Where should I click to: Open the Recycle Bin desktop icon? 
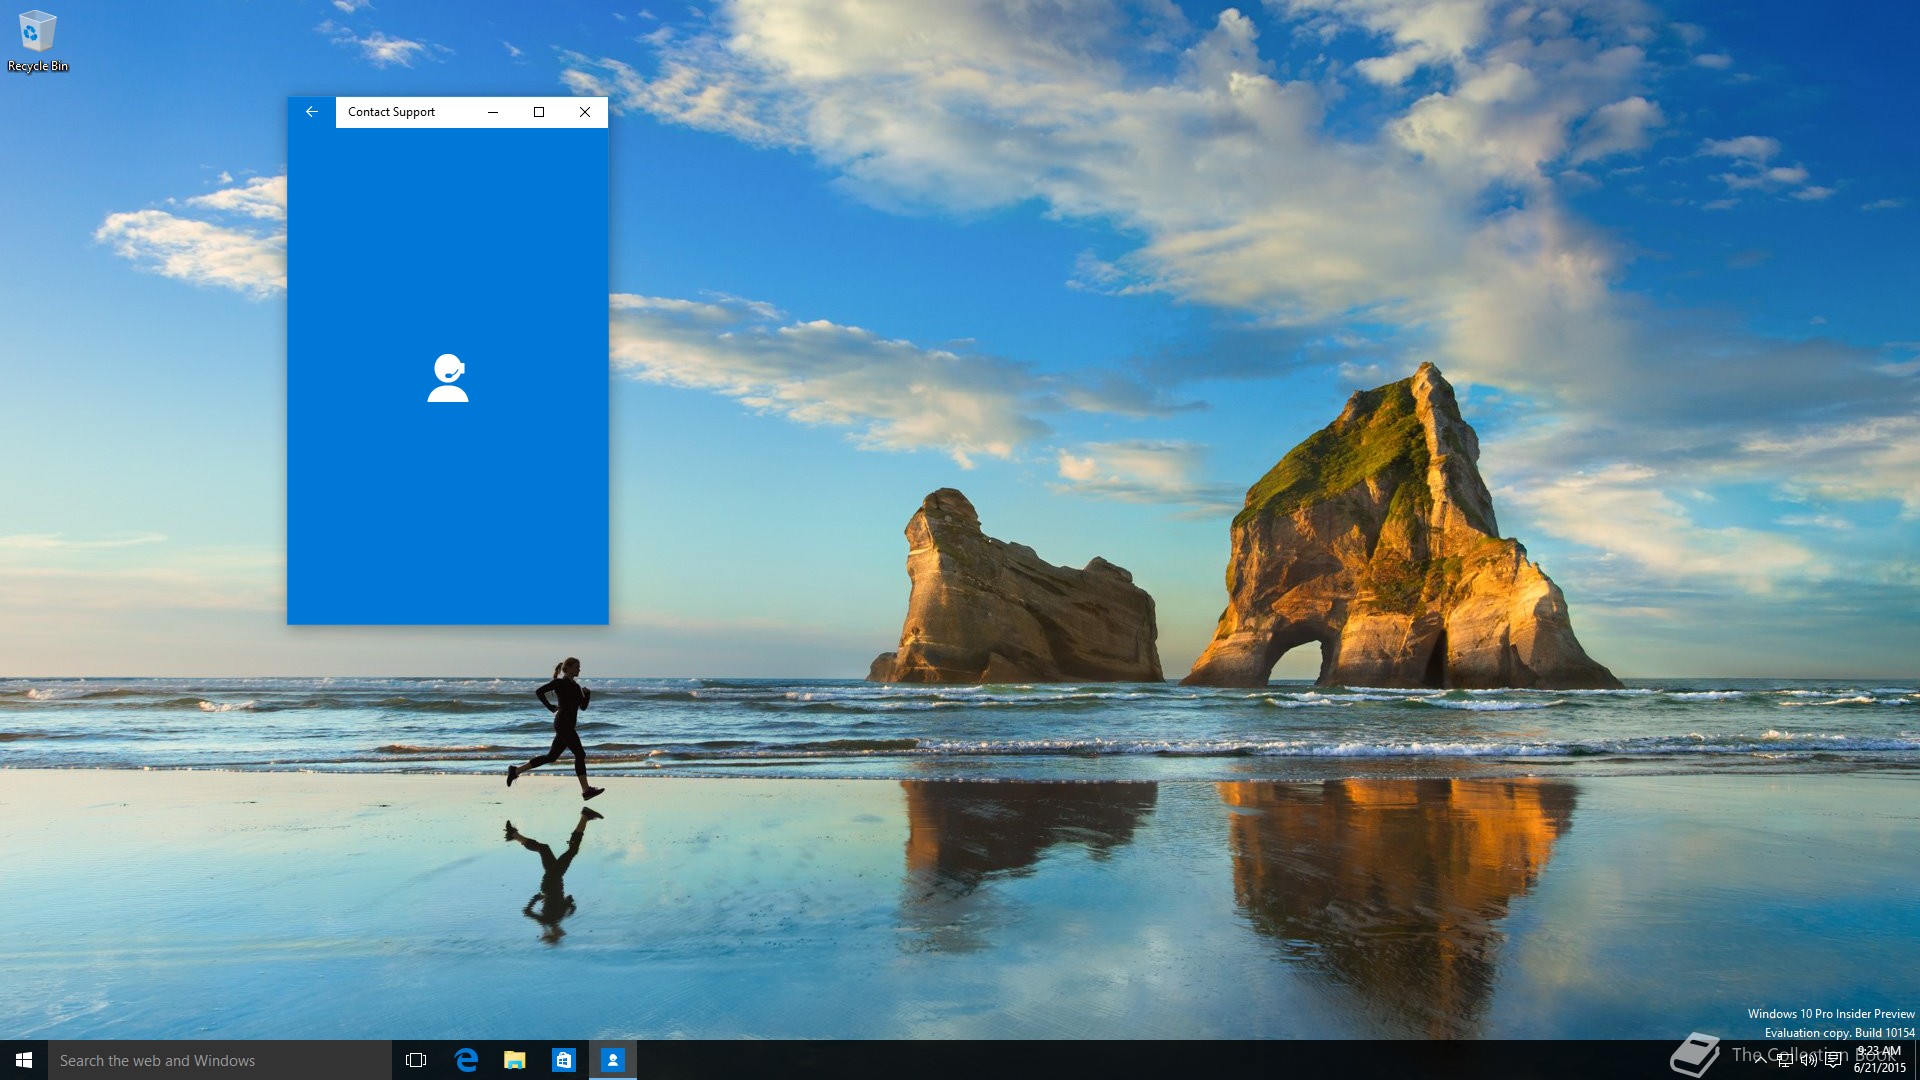[38, 42]
